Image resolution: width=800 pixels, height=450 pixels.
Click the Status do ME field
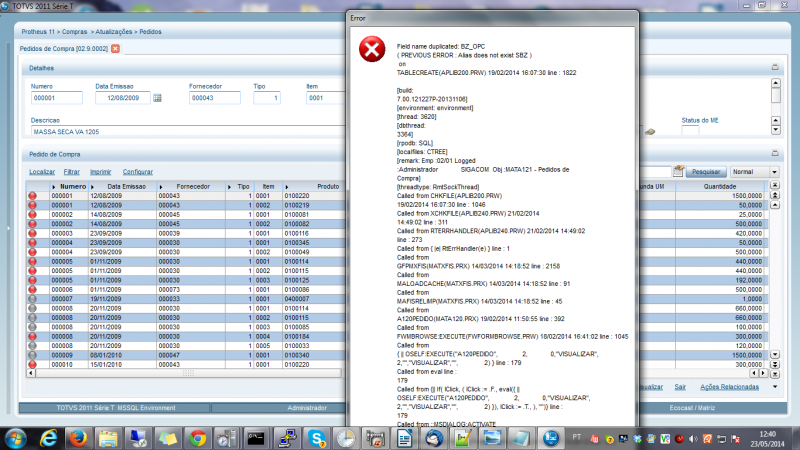point(690,131)
